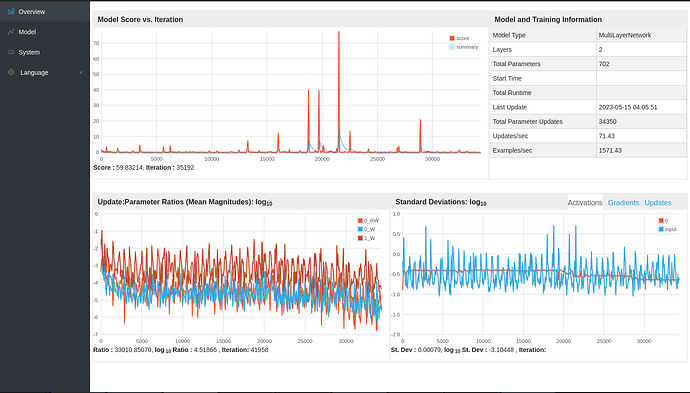Click the tallest score spike near iteration 21500
690x393 pixels.
tap(339, 33)
